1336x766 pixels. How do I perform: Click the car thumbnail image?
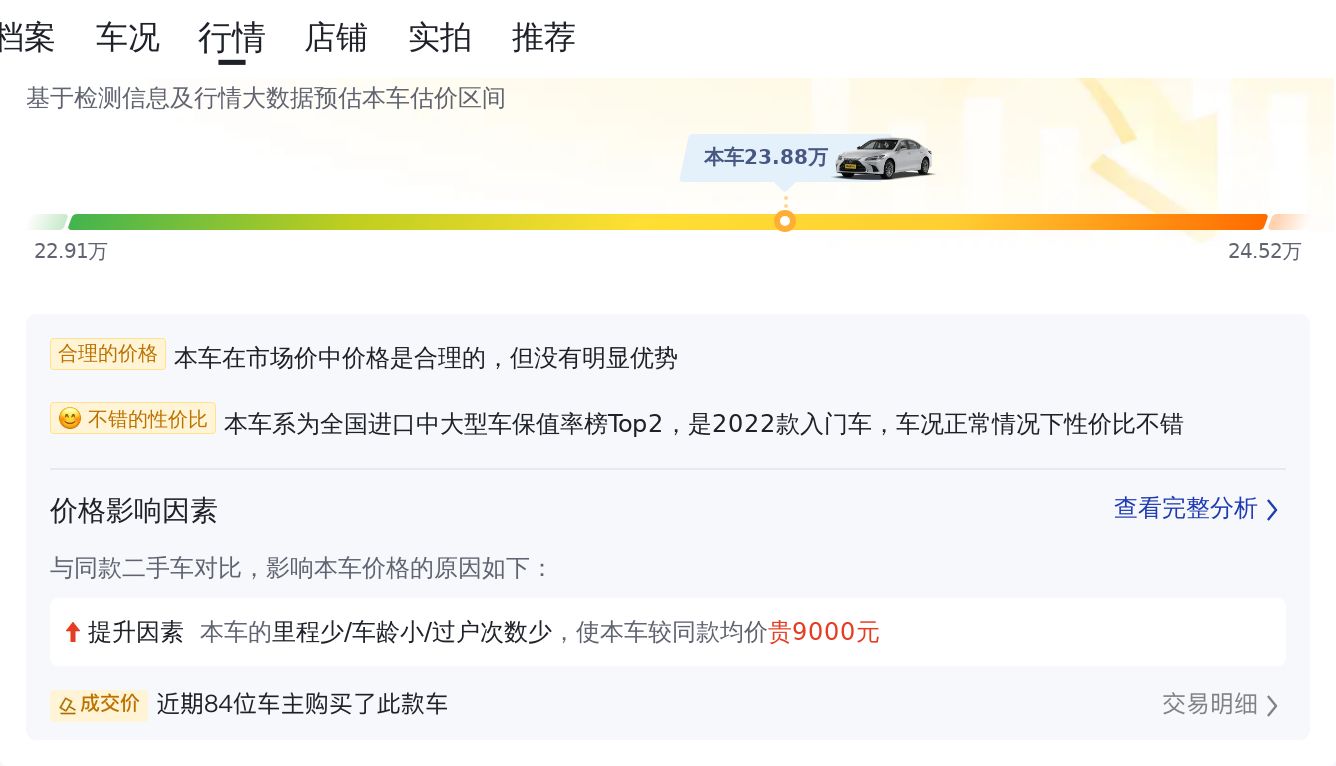click(x=883, y=158)
